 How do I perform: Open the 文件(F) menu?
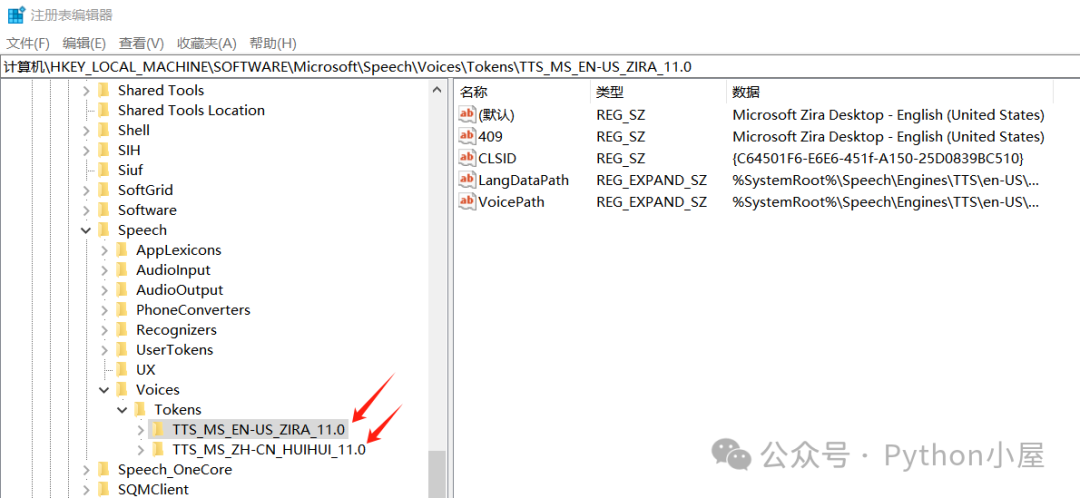point(28,43)
